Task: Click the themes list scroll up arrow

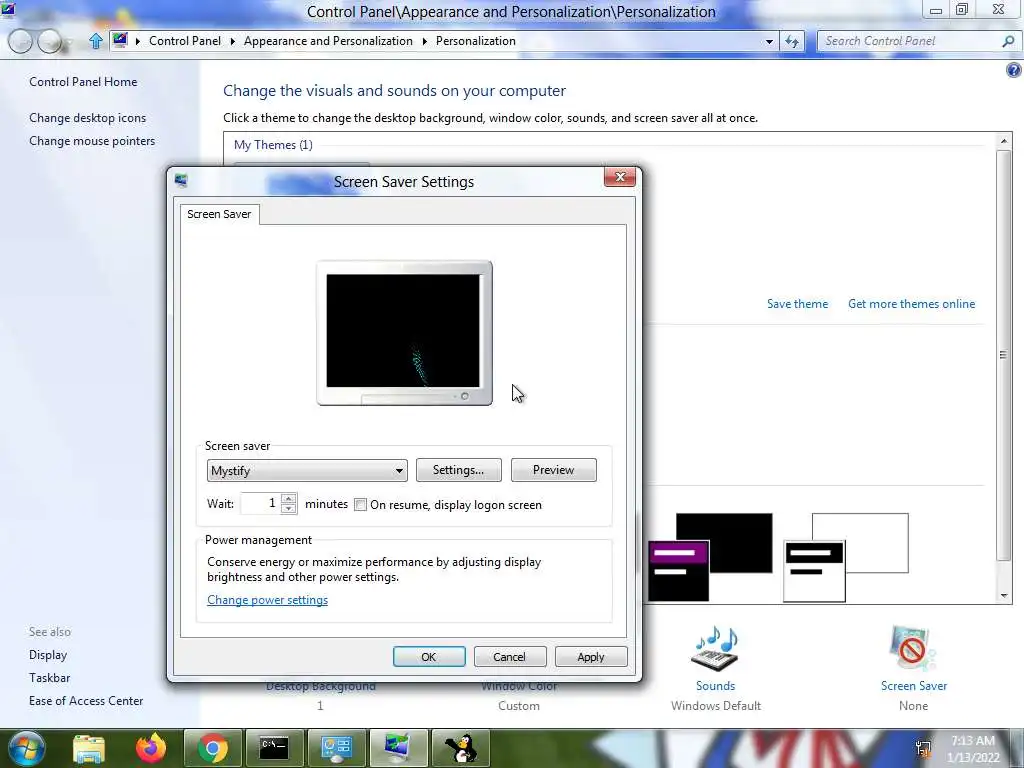Action: click(1004, 140)
